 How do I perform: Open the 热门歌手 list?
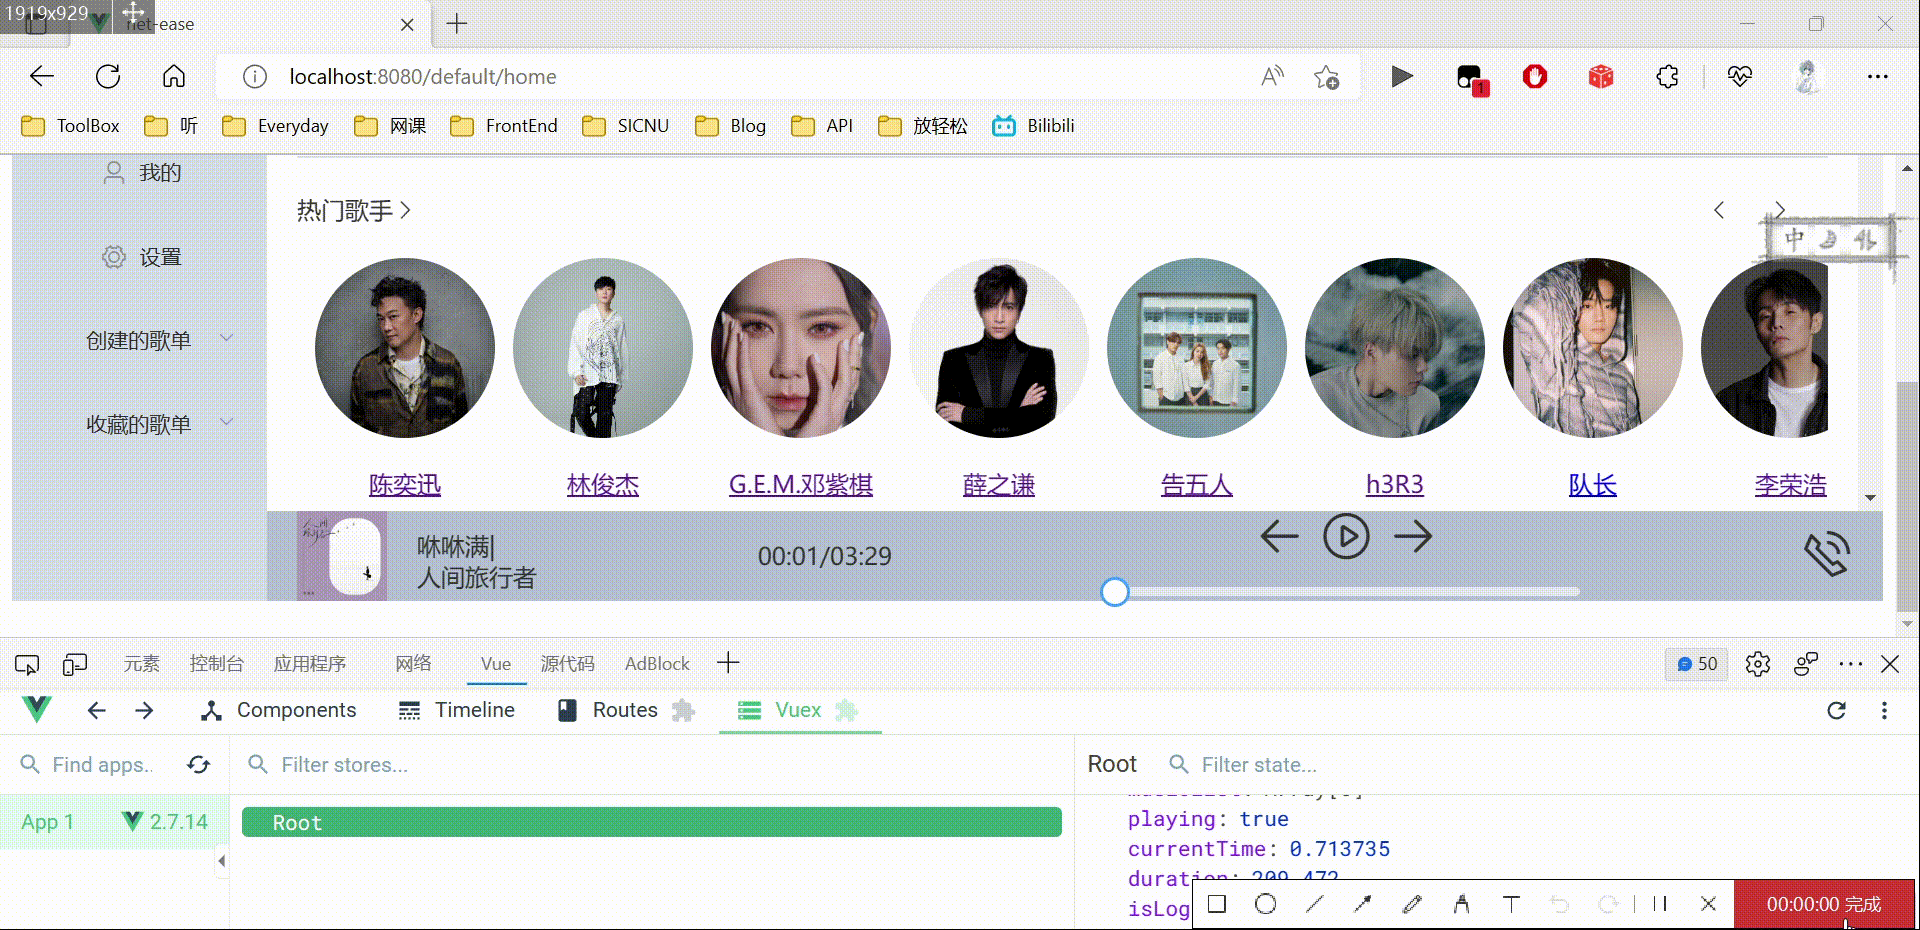click(354, 211)
